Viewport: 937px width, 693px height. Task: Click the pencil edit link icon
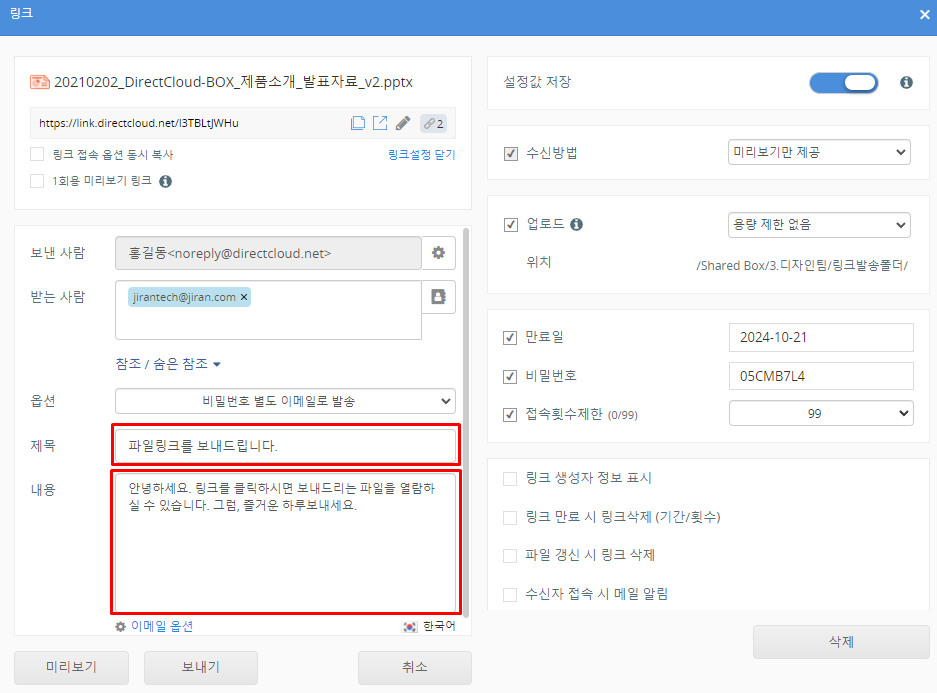(x=403, y=124)
